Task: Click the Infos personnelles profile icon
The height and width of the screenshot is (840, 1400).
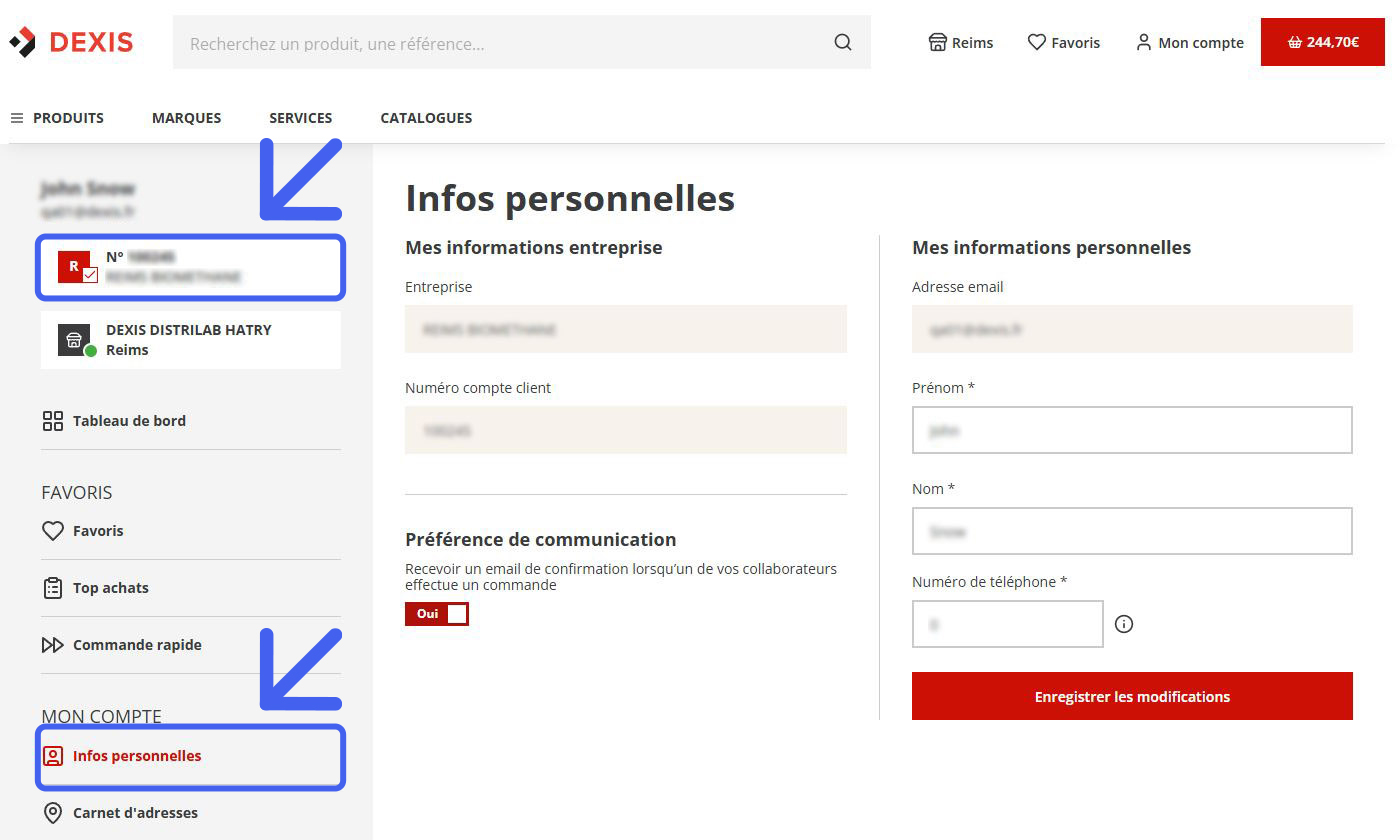Action: [x=53, y=756]
